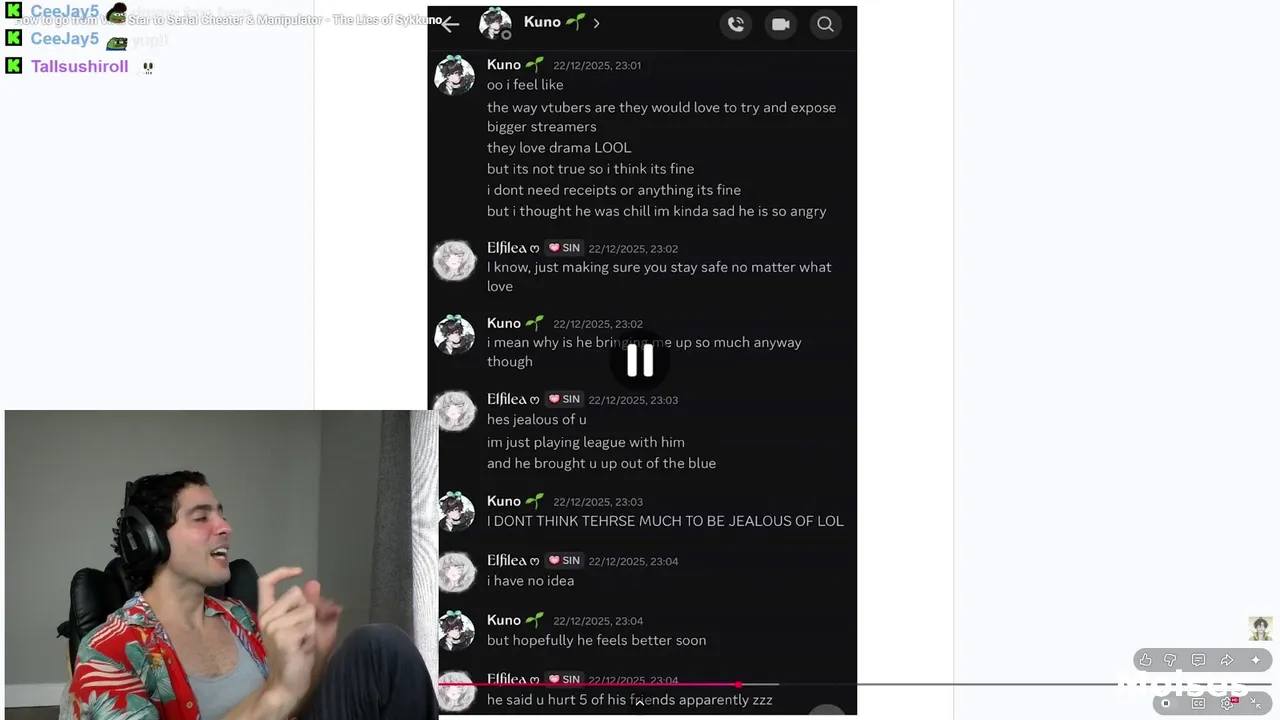Open the sparkle Ask feature
The image size is (1280, 720).
pos(1256,660)
